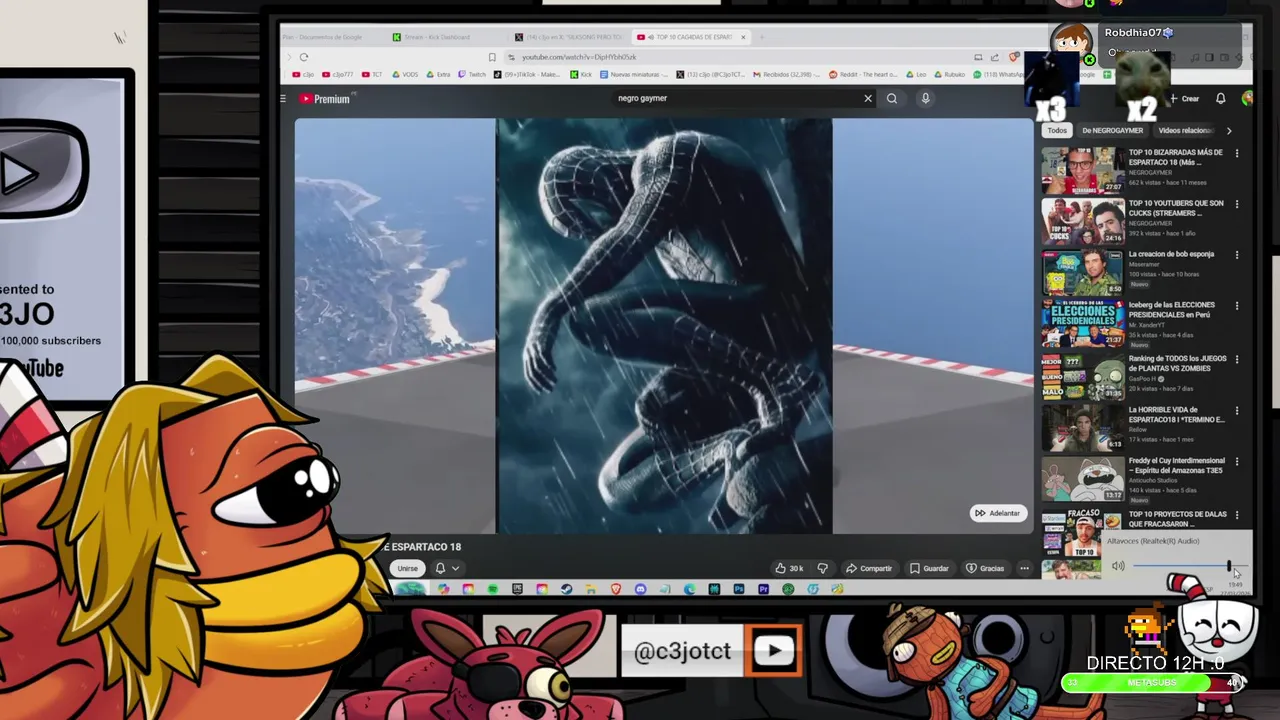Image resolution: width=1280 pixels, height=720 pixels.
Task: Like the video showing 30 k
Action: 789,568
